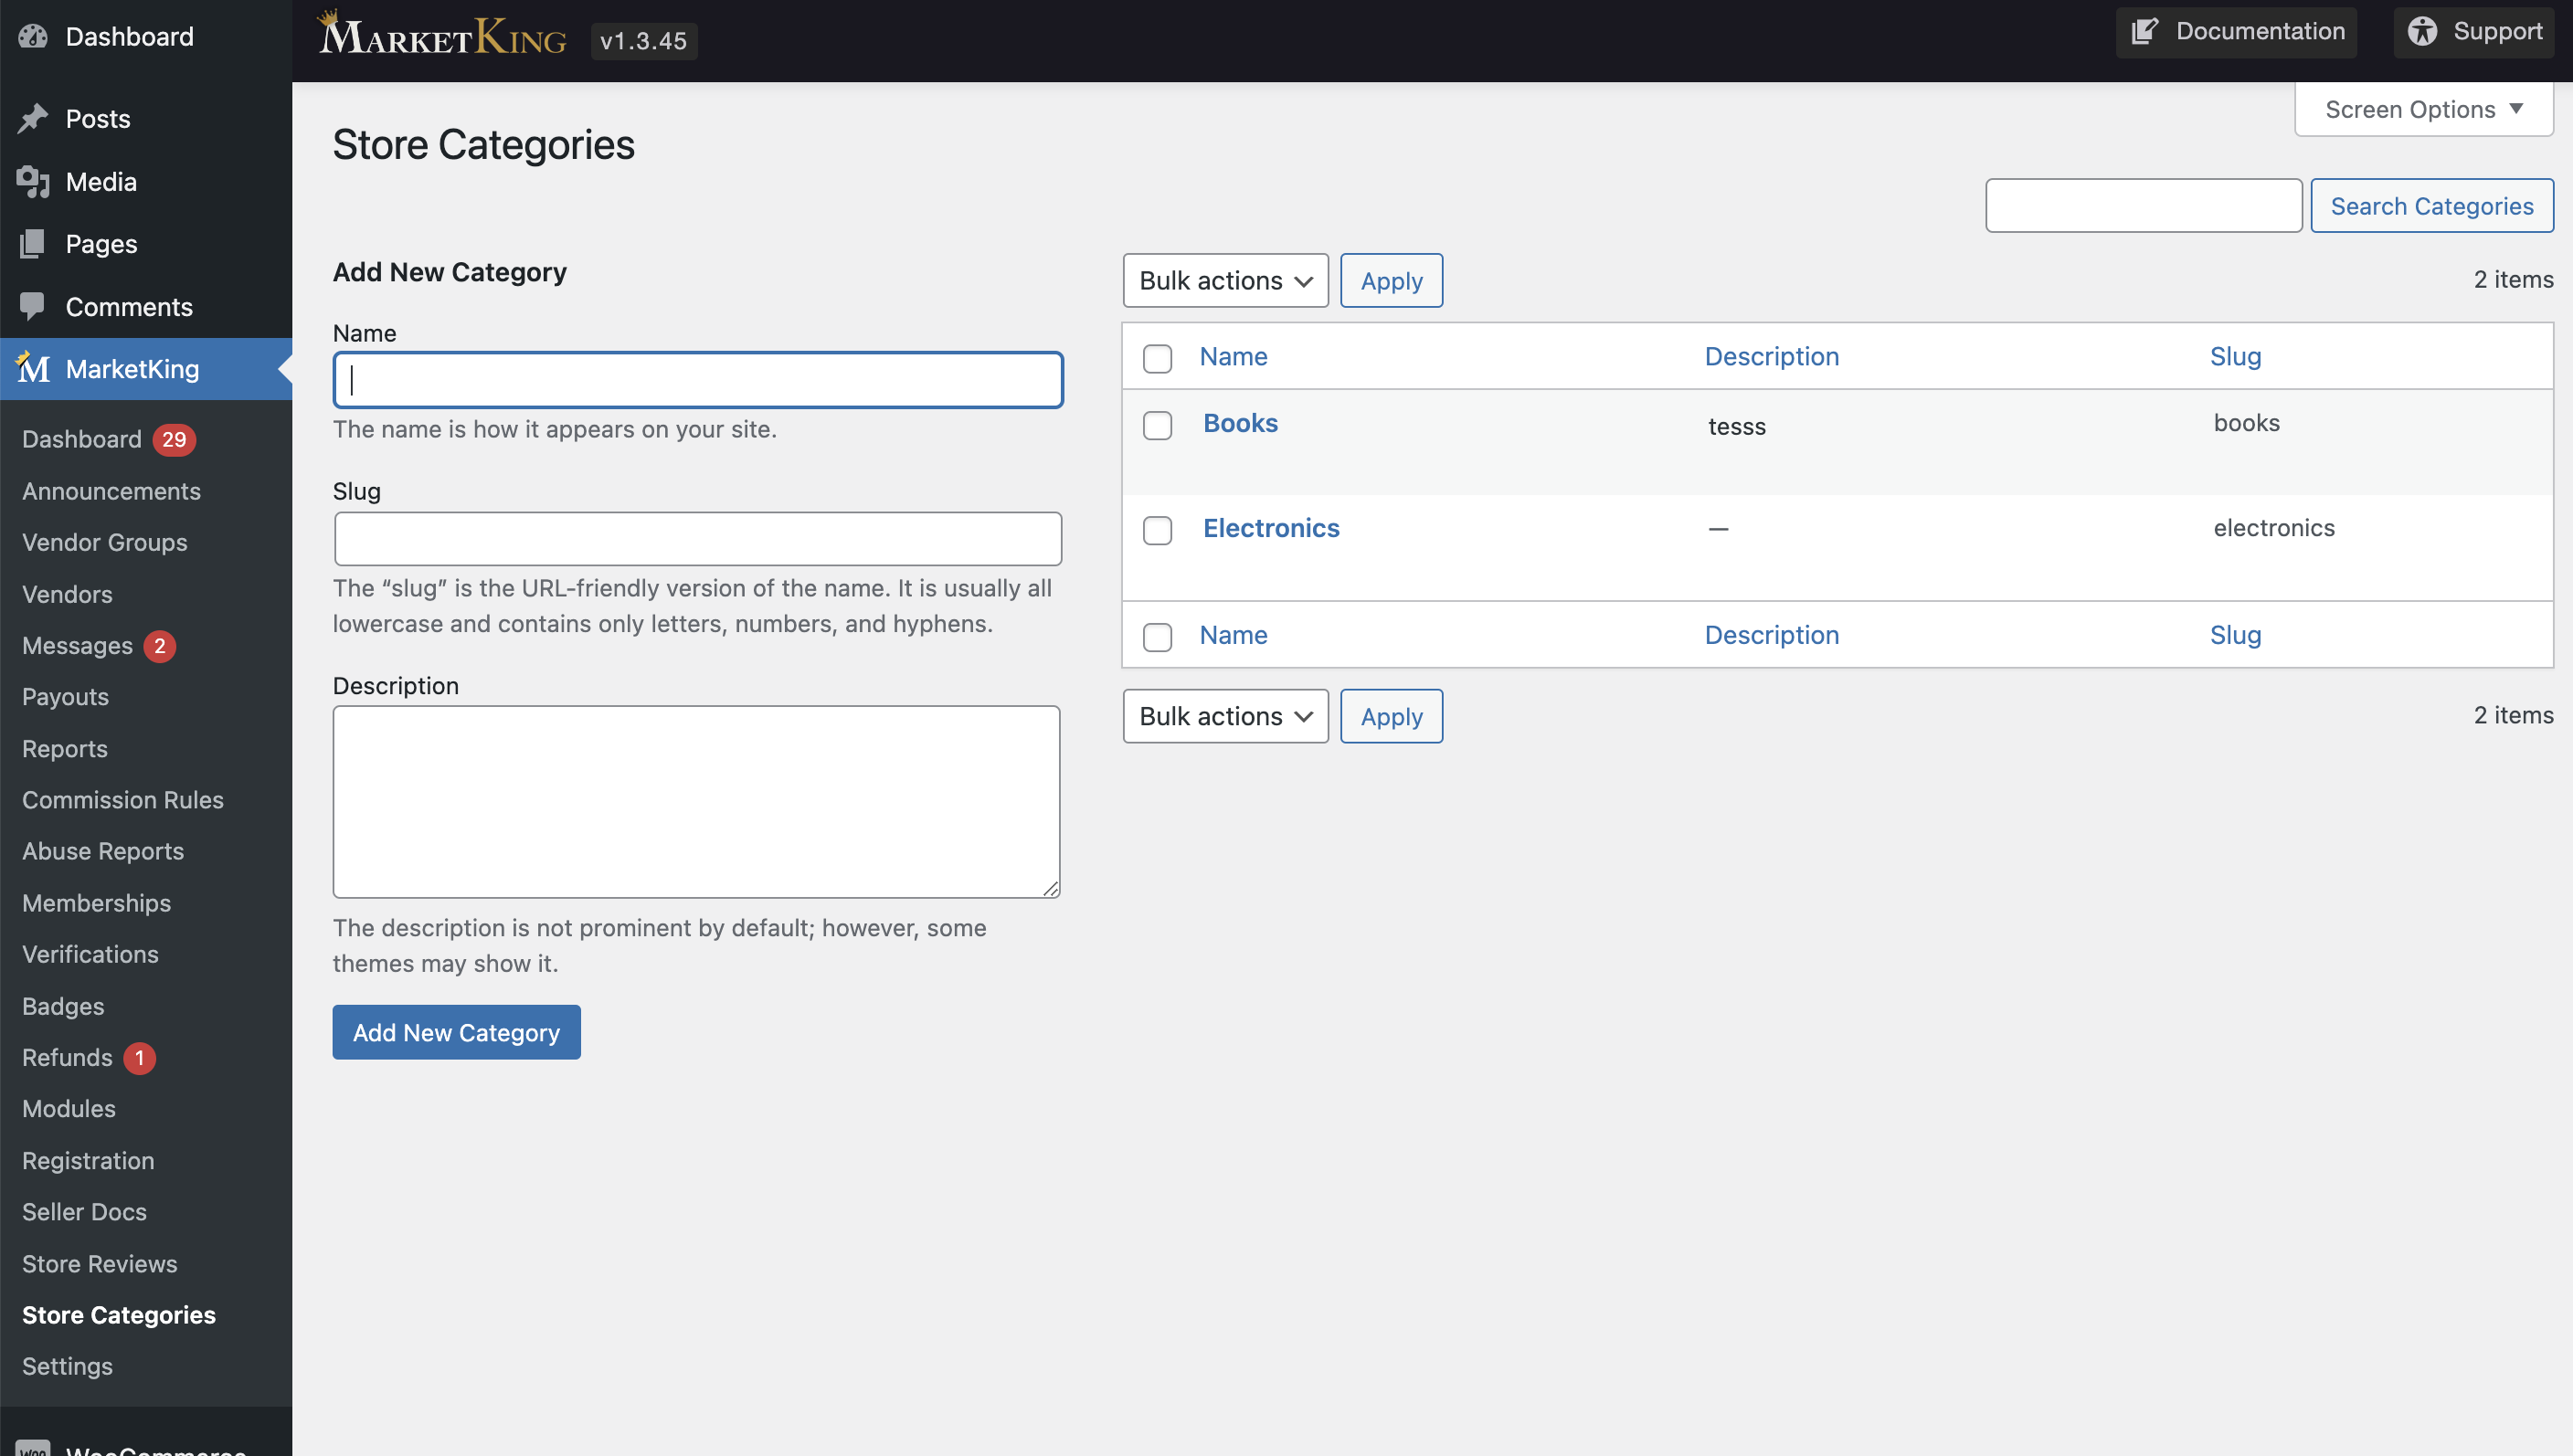Viewport: 2573px width, 1456px height.
Task: Click the Search Categories button
Action: (2432, 206)
